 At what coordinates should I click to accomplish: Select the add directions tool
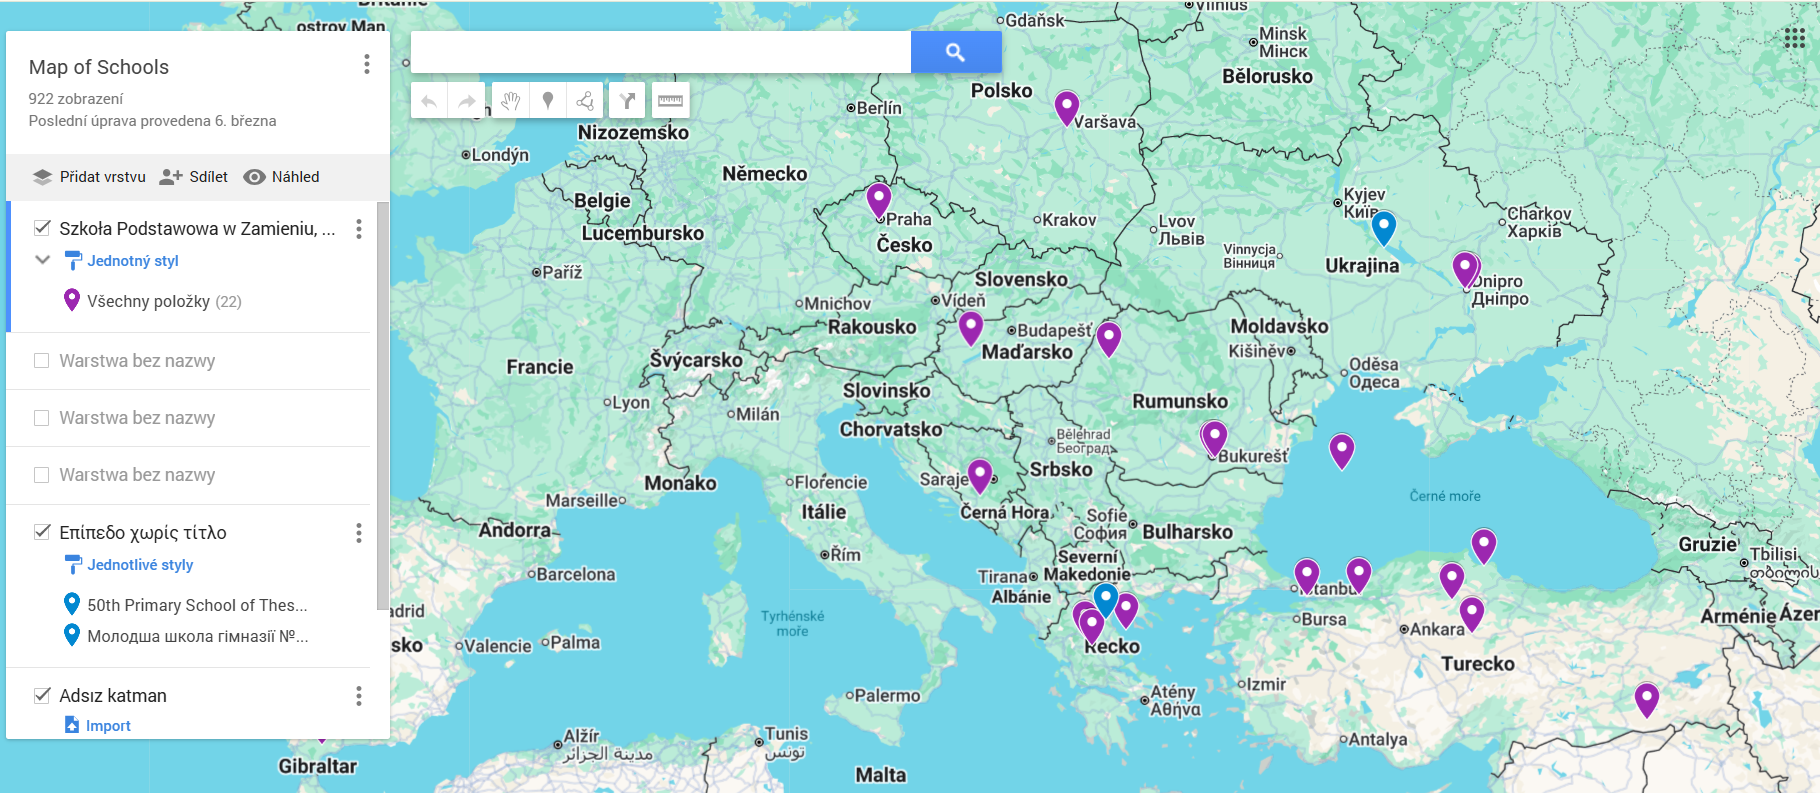click(x=627, y=101)
